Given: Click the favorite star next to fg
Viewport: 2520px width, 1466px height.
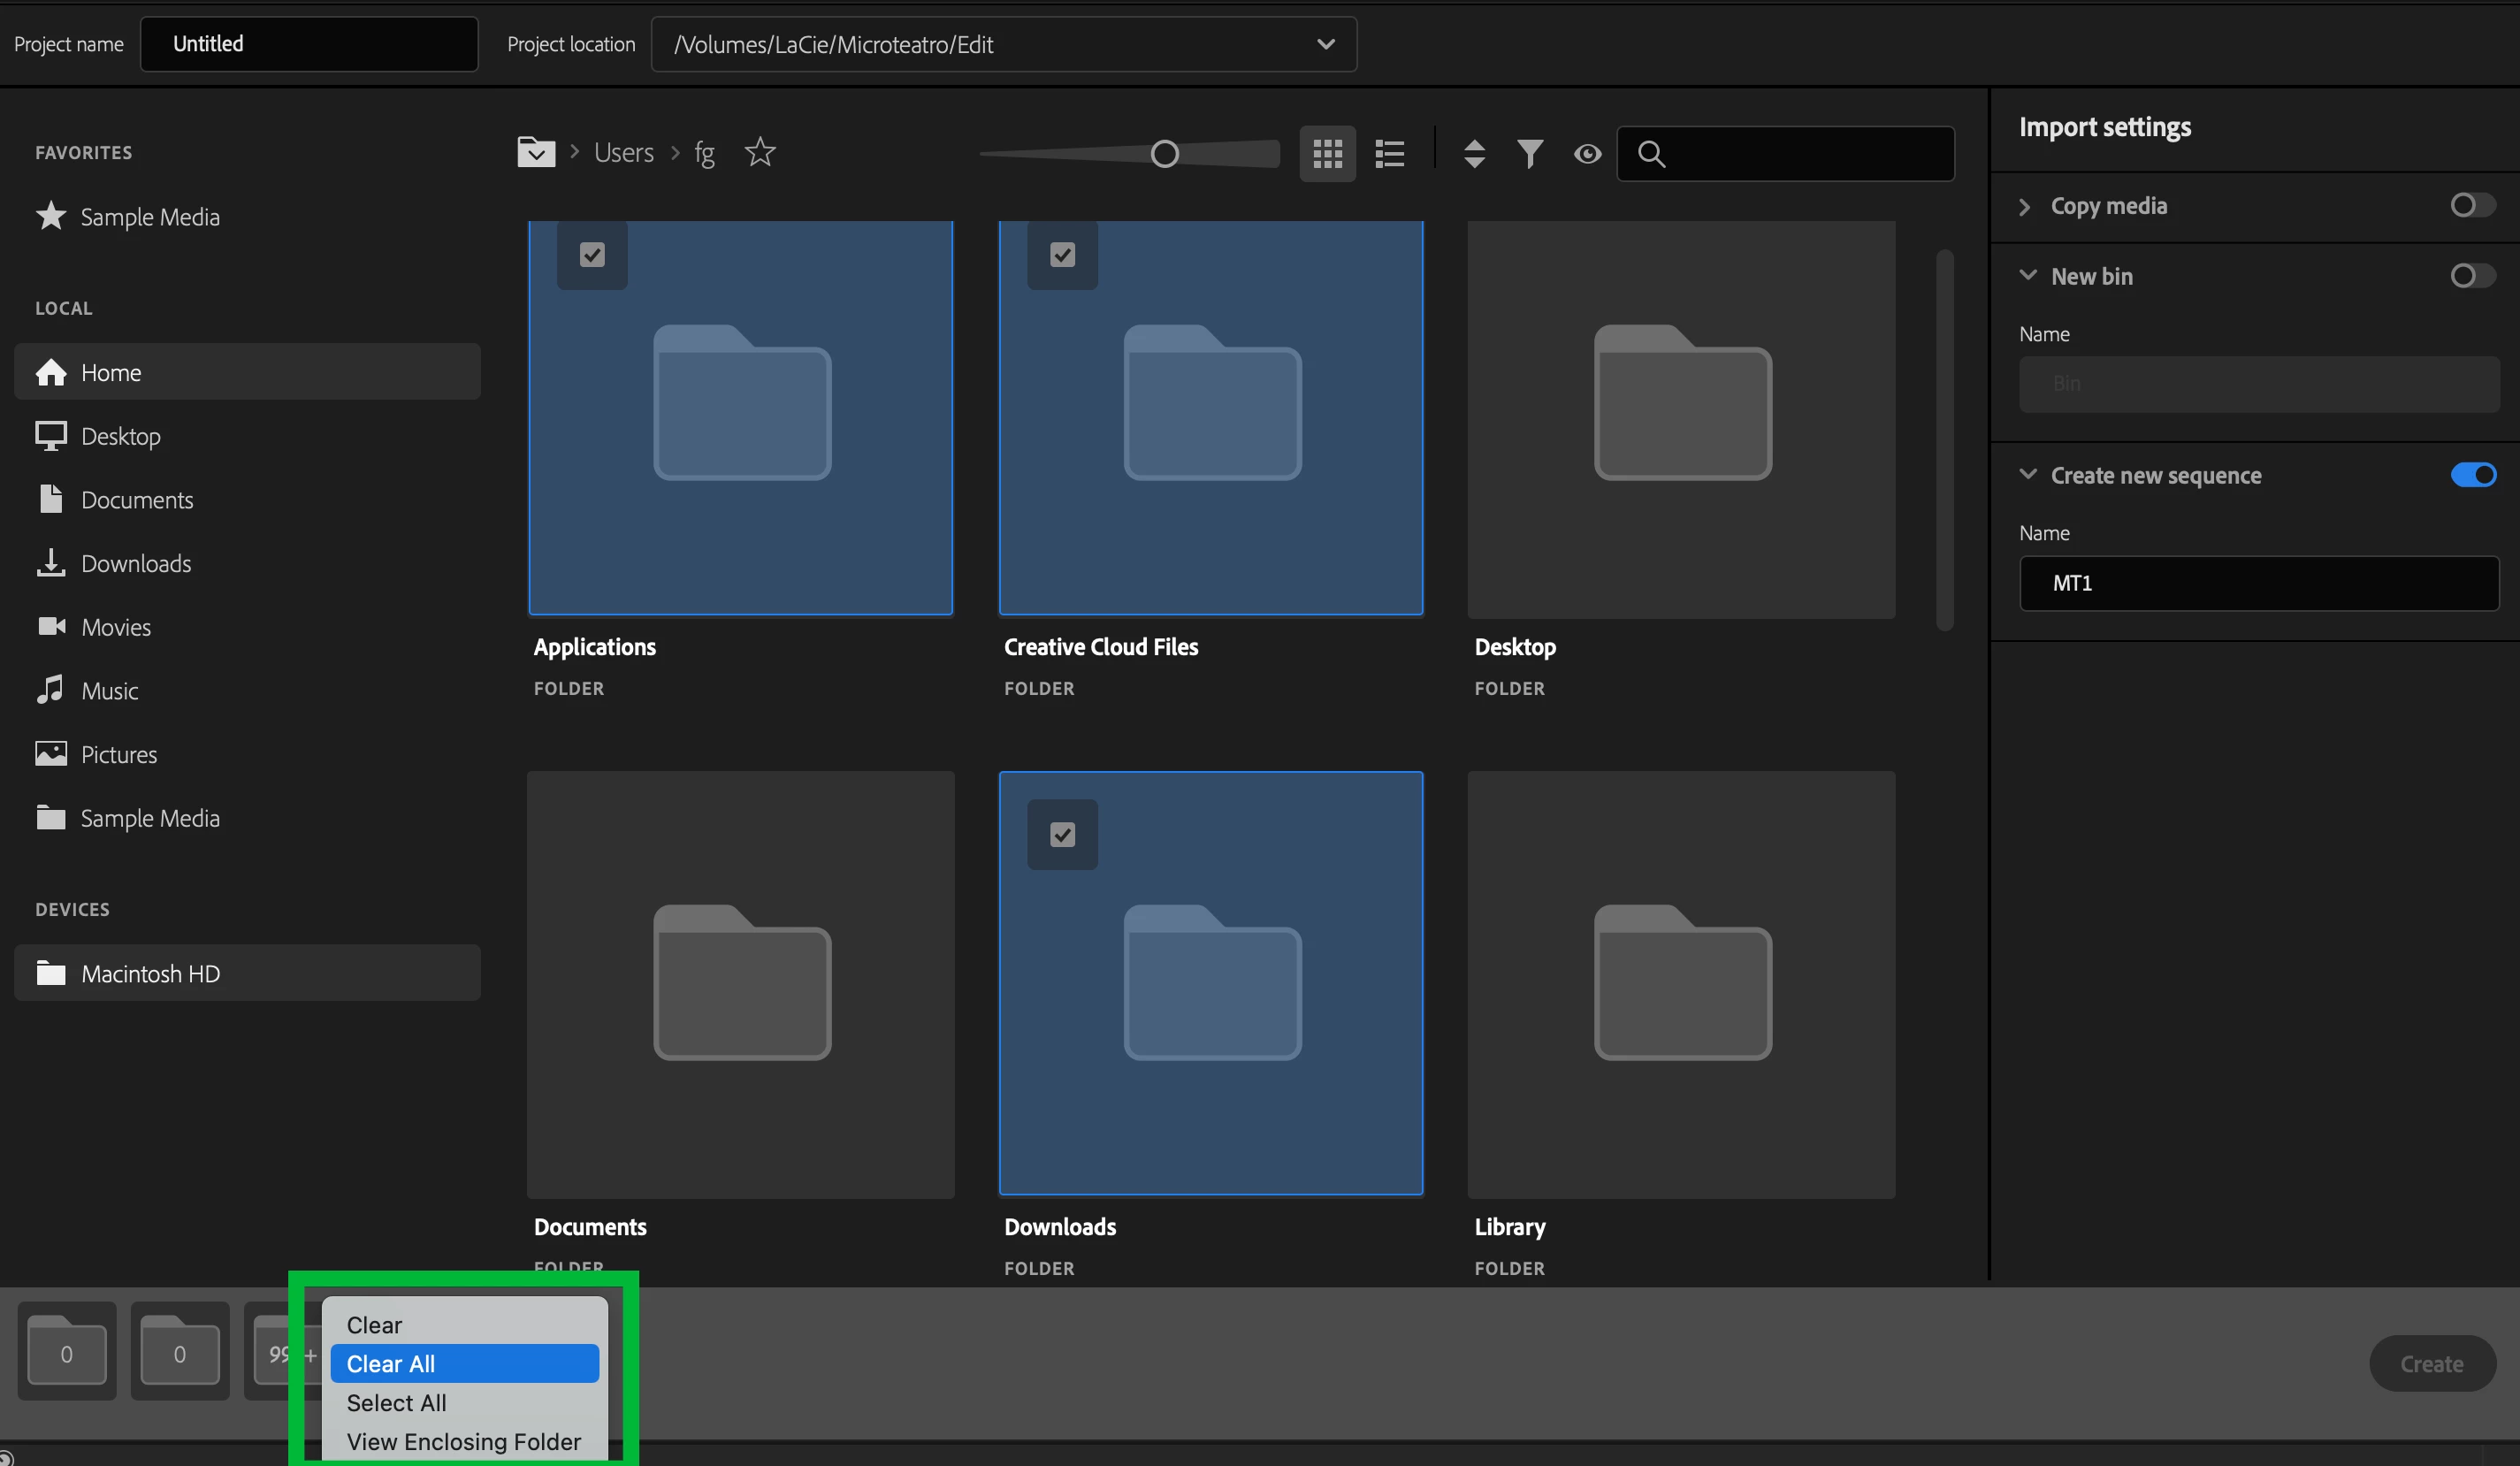Looking at the screenshot, I should (760, 152).
